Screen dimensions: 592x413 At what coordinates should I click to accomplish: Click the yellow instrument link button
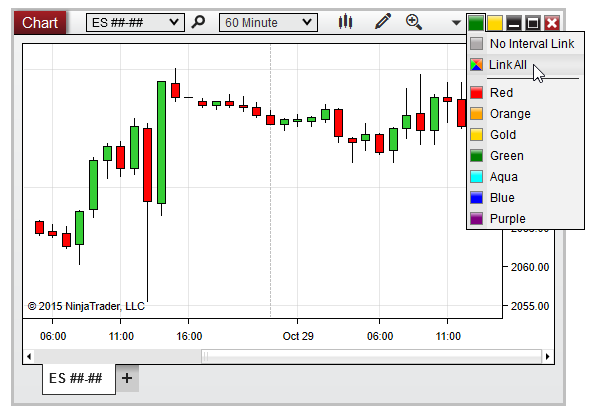click(495, 23)
